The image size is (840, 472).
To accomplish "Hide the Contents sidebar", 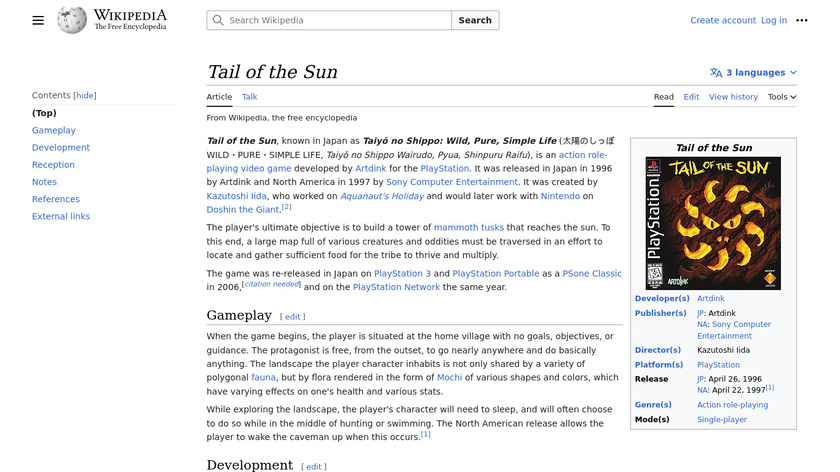I will tap(85, 95).
